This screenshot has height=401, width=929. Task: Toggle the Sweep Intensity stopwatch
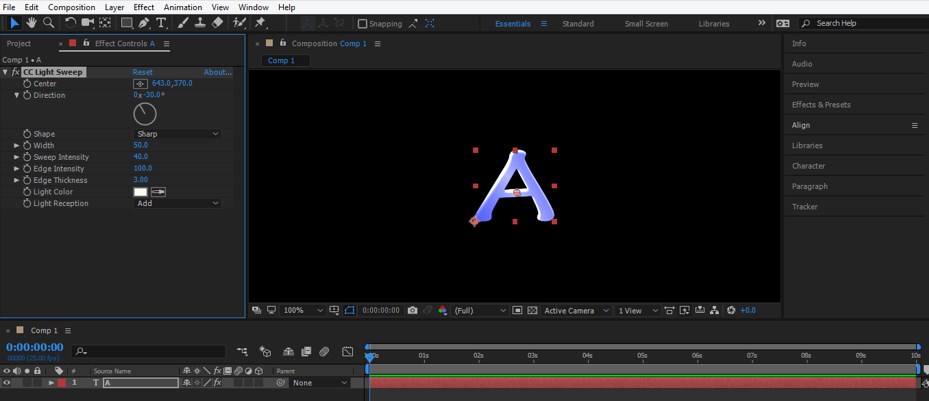tap(27, 157)
